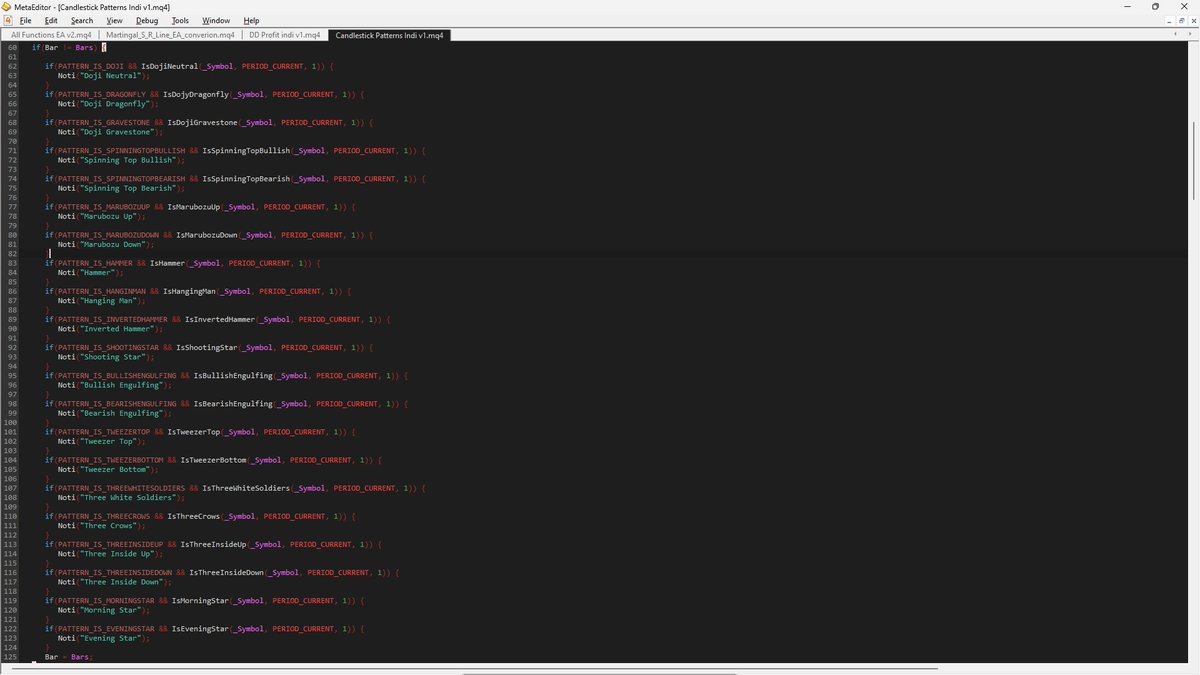Click the "Three Crows" string

[107, 526]
